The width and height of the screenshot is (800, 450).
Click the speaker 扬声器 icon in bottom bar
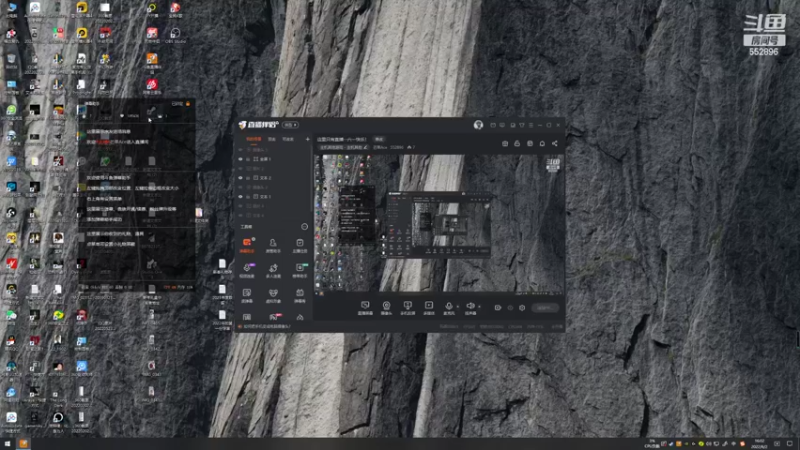click(x=470, y=308)
